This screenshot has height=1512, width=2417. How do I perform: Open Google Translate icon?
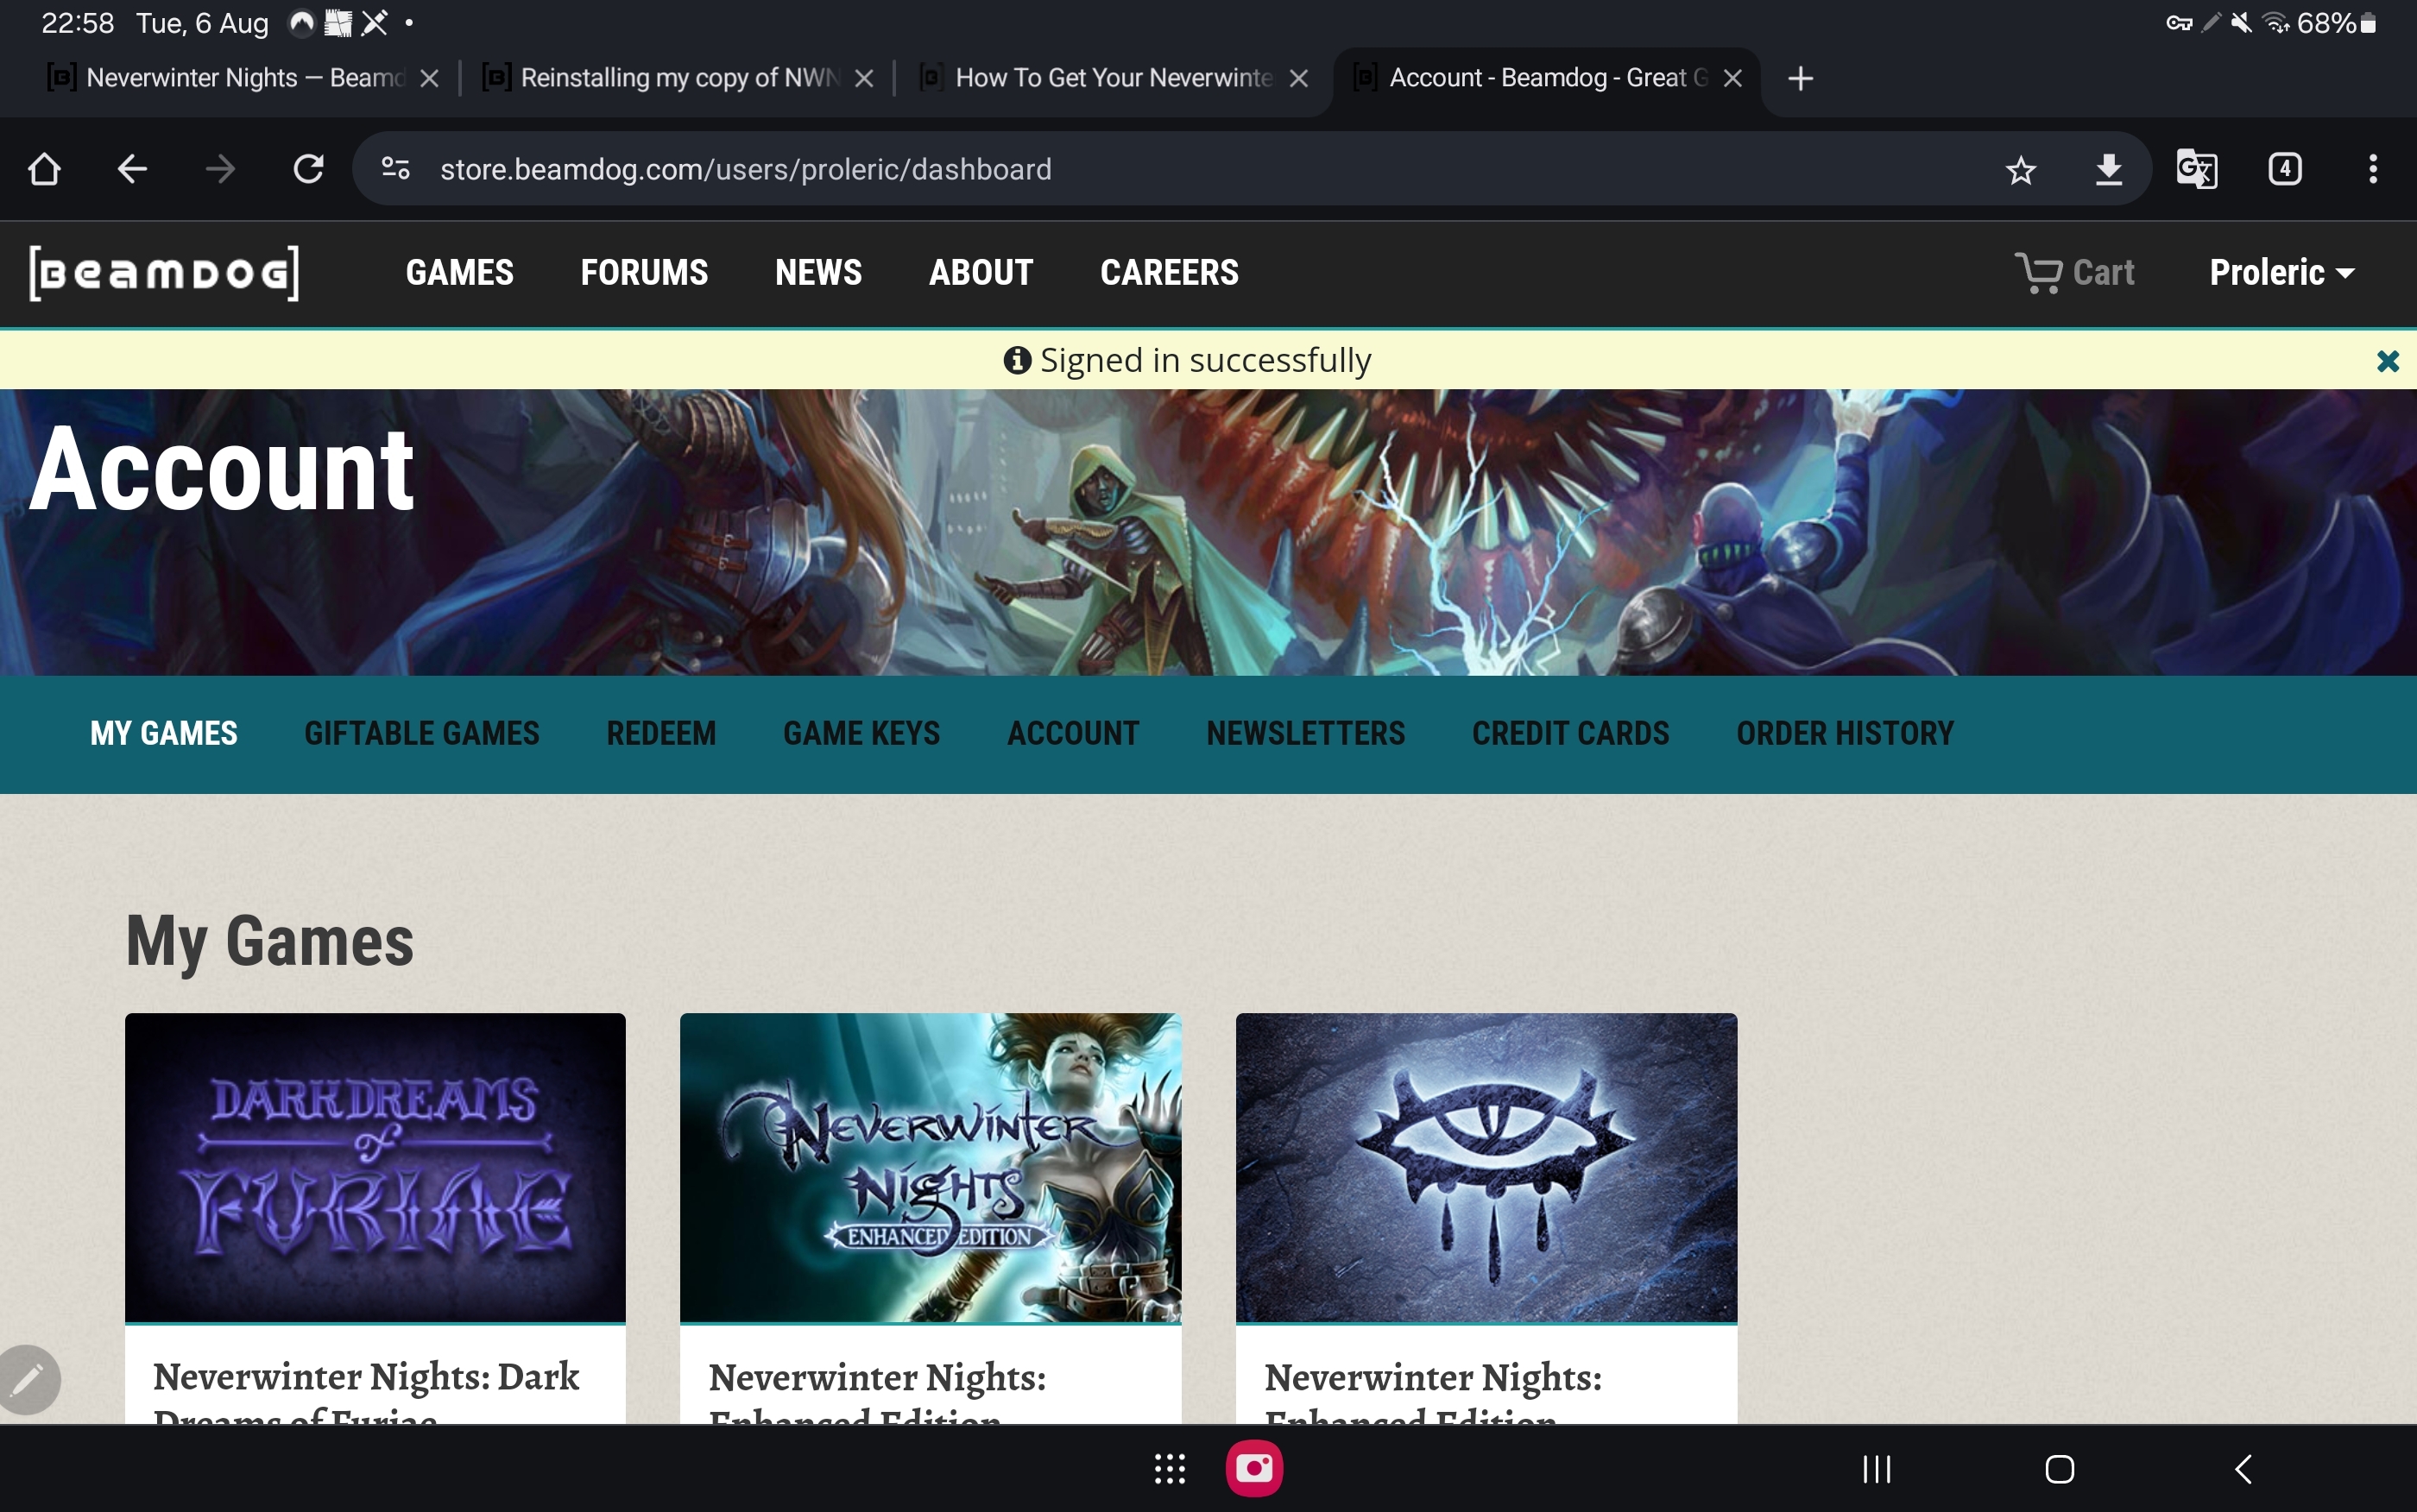coord(2197,169)
